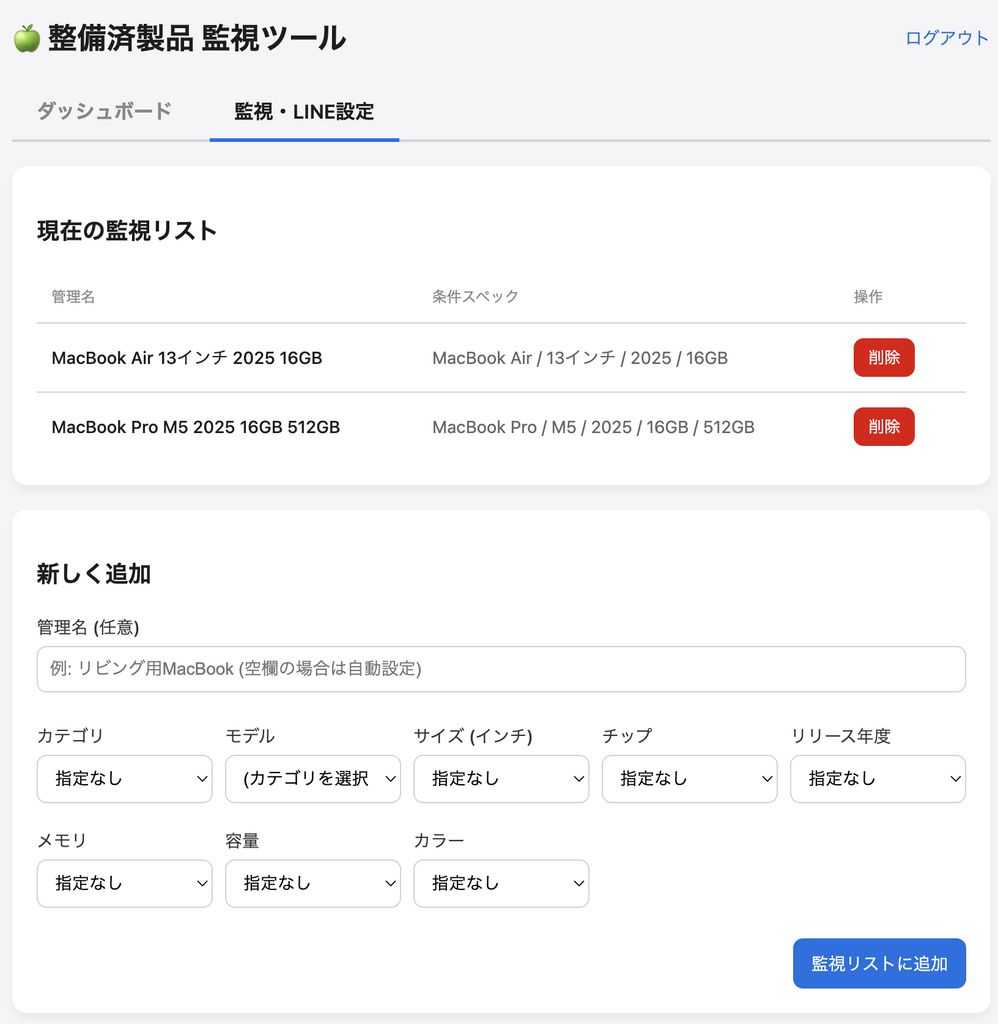Open the カテゴリ dropdown
Image resolution: width=998 pixels, height=1024 pixels.
coord(124,779)
